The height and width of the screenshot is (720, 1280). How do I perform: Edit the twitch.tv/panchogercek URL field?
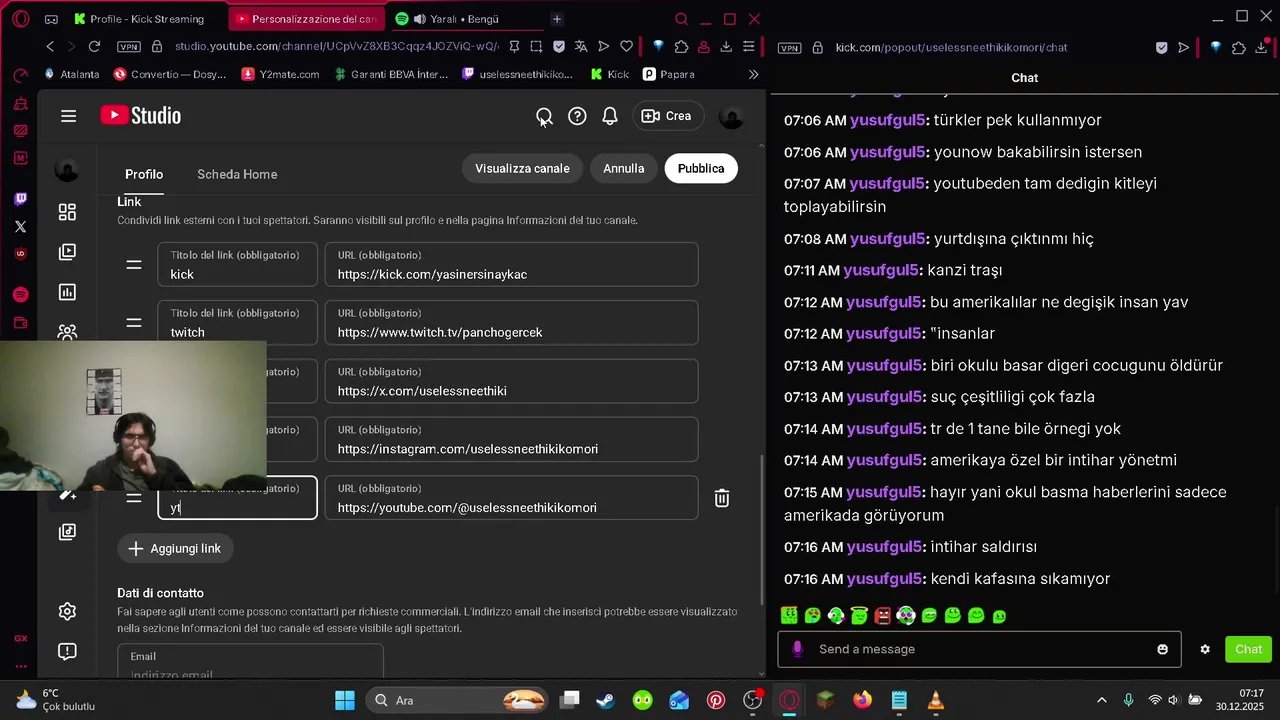[511, 323]
